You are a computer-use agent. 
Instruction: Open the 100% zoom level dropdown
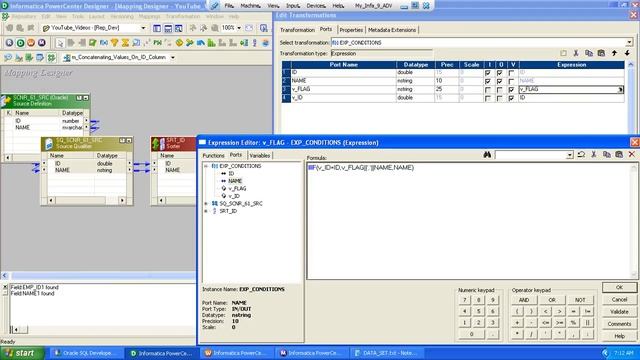click(x=239, y=28)
